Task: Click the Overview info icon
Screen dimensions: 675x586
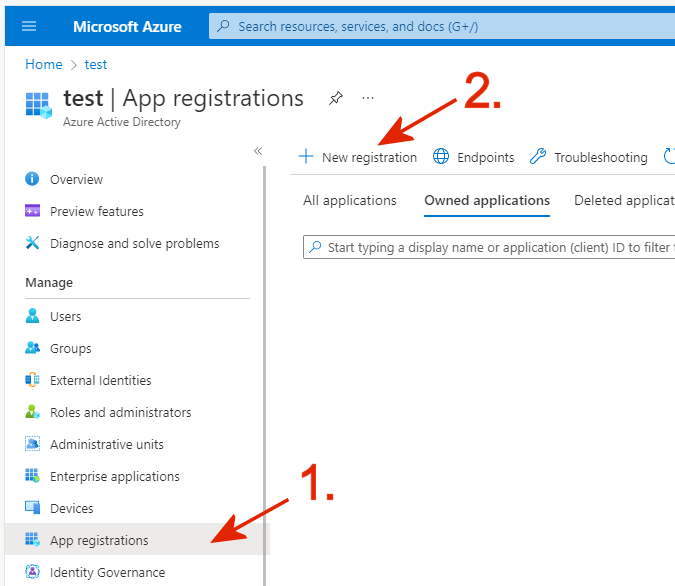Action: click(32, 179)
